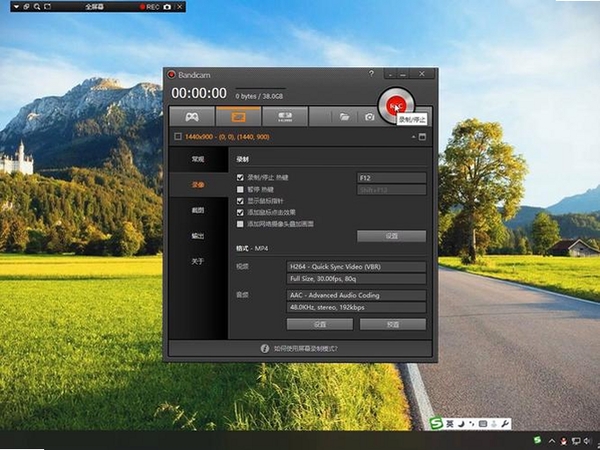Toggle the mouse click effects checkbox
This screenshot has width=600, height=450.
240,212
